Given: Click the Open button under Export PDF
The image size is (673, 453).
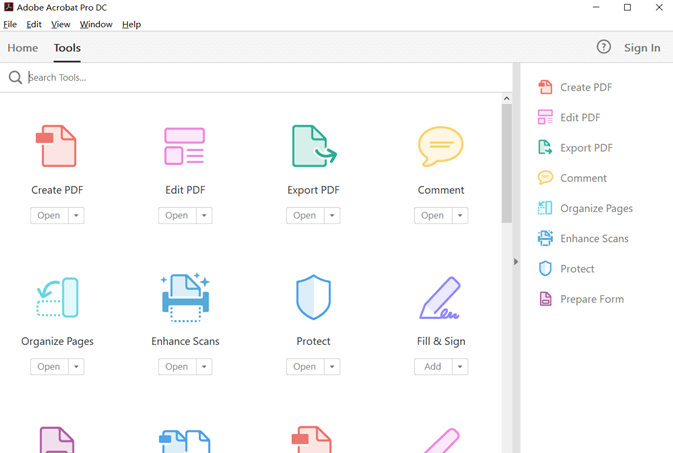Looking at the screenshot, I should 305,216.
